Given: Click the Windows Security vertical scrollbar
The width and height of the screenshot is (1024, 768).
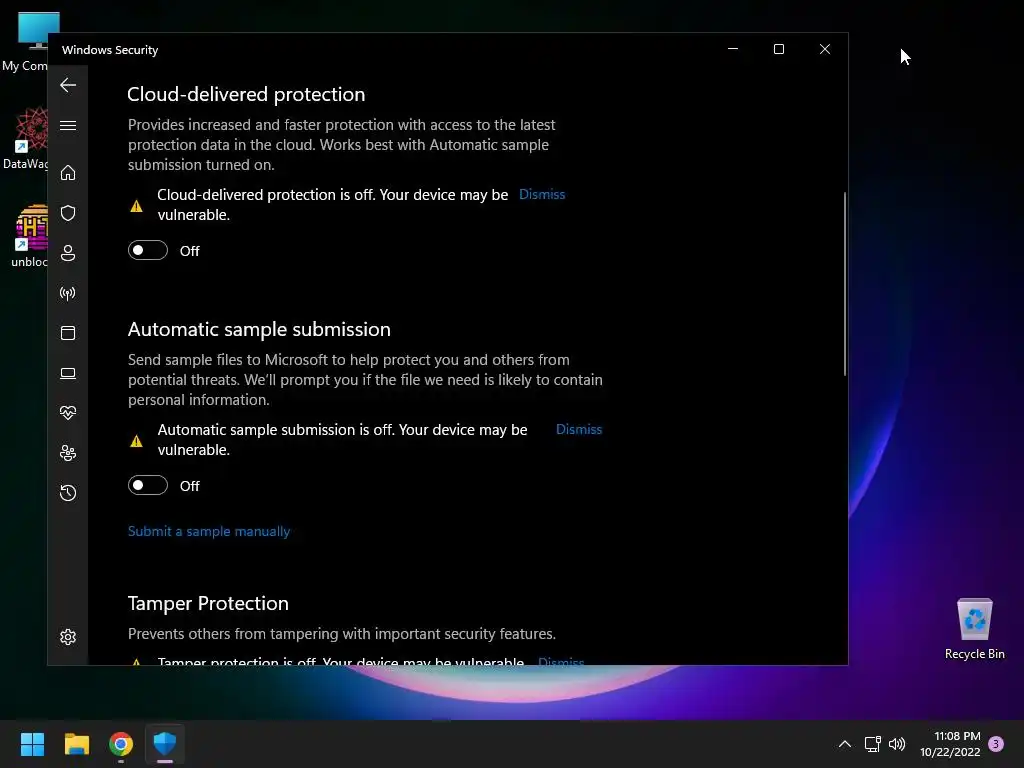Looking at the screenshot, I should tap(844, 284).
